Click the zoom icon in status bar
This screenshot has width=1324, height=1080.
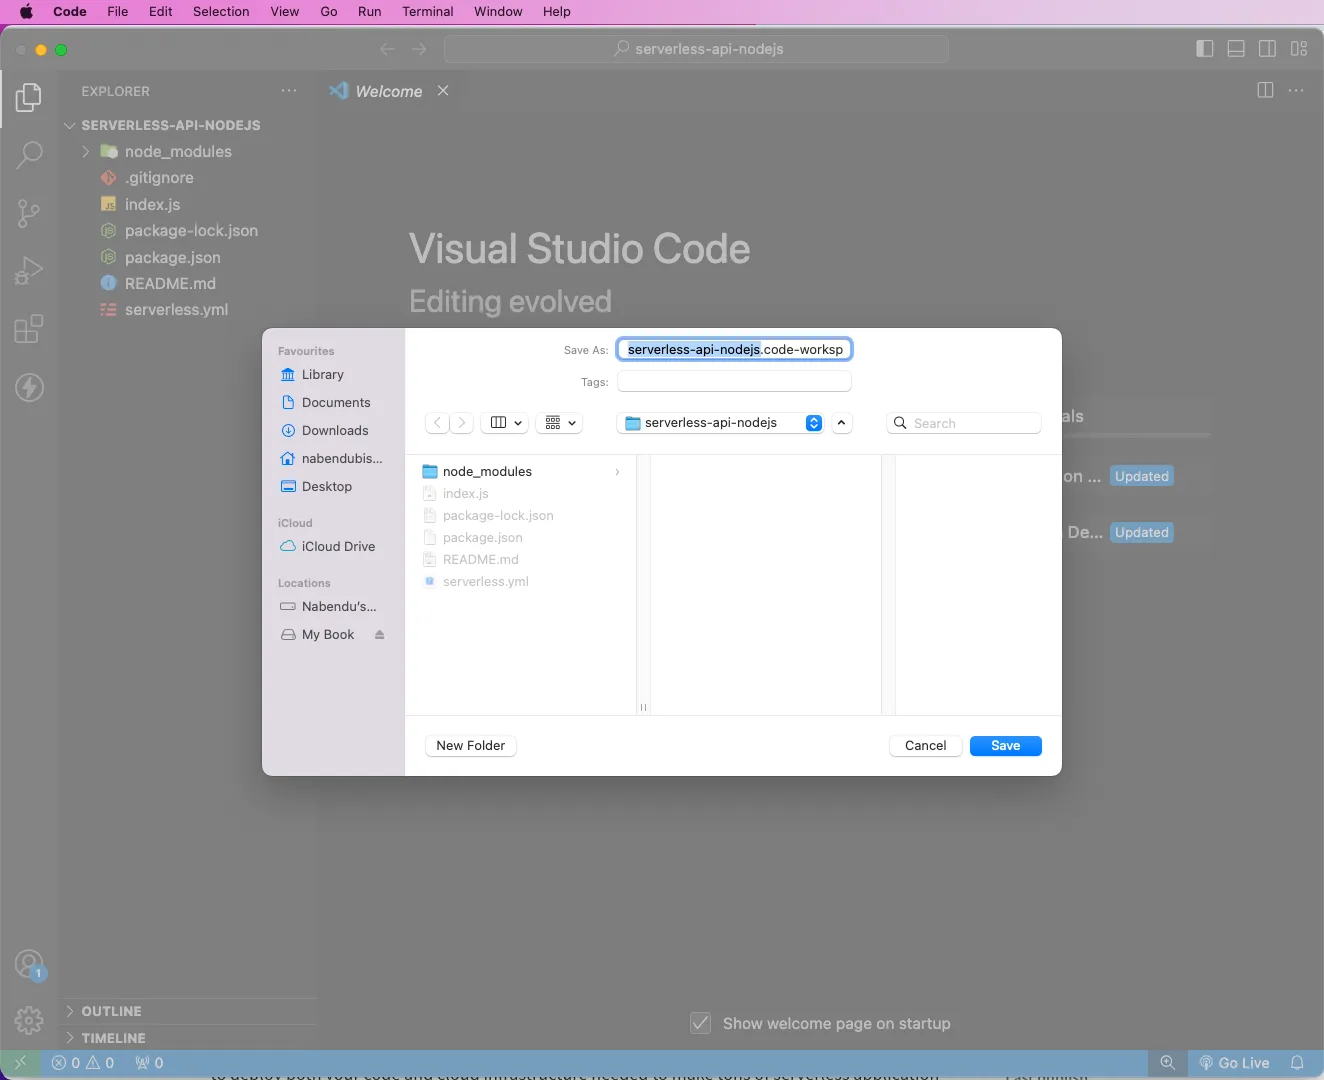(1167, 1063)
